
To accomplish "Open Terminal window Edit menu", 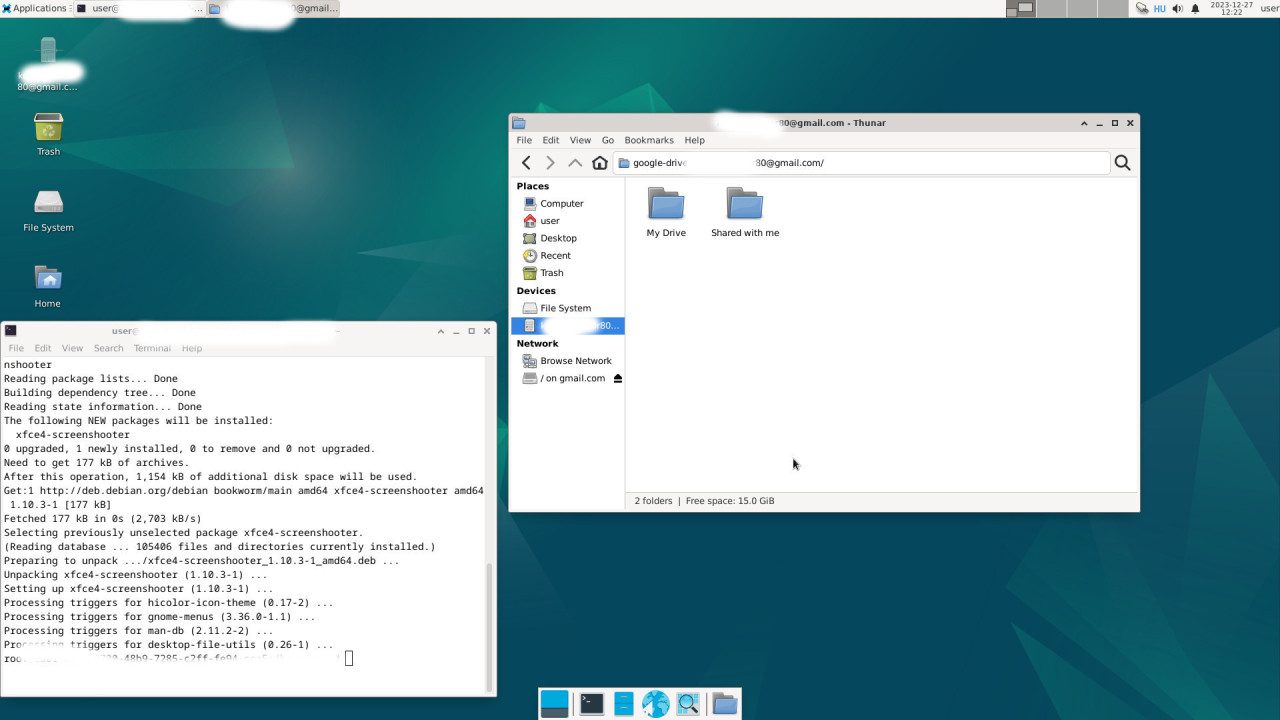I will coord(43,348).
